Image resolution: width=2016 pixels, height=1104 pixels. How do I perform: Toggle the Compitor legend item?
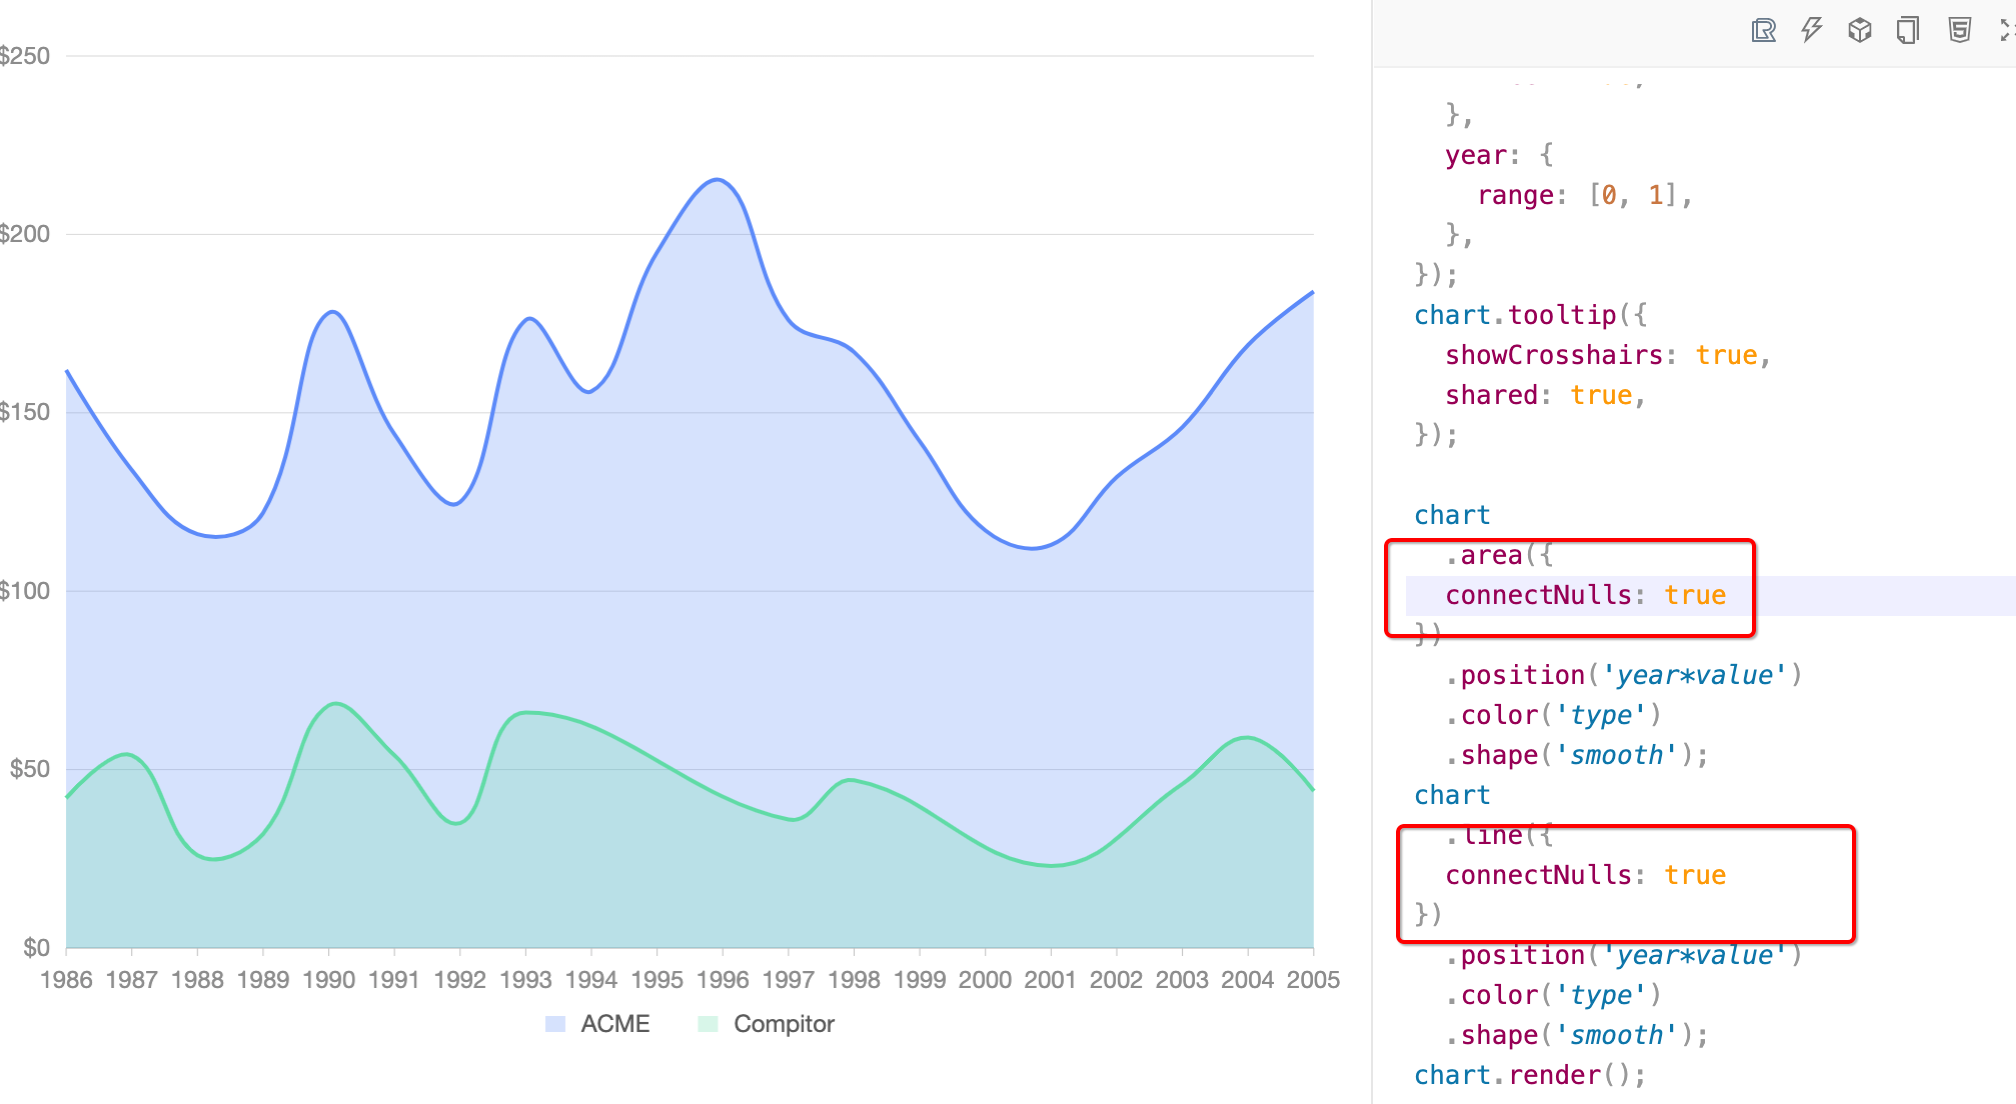coord(783,1024)
